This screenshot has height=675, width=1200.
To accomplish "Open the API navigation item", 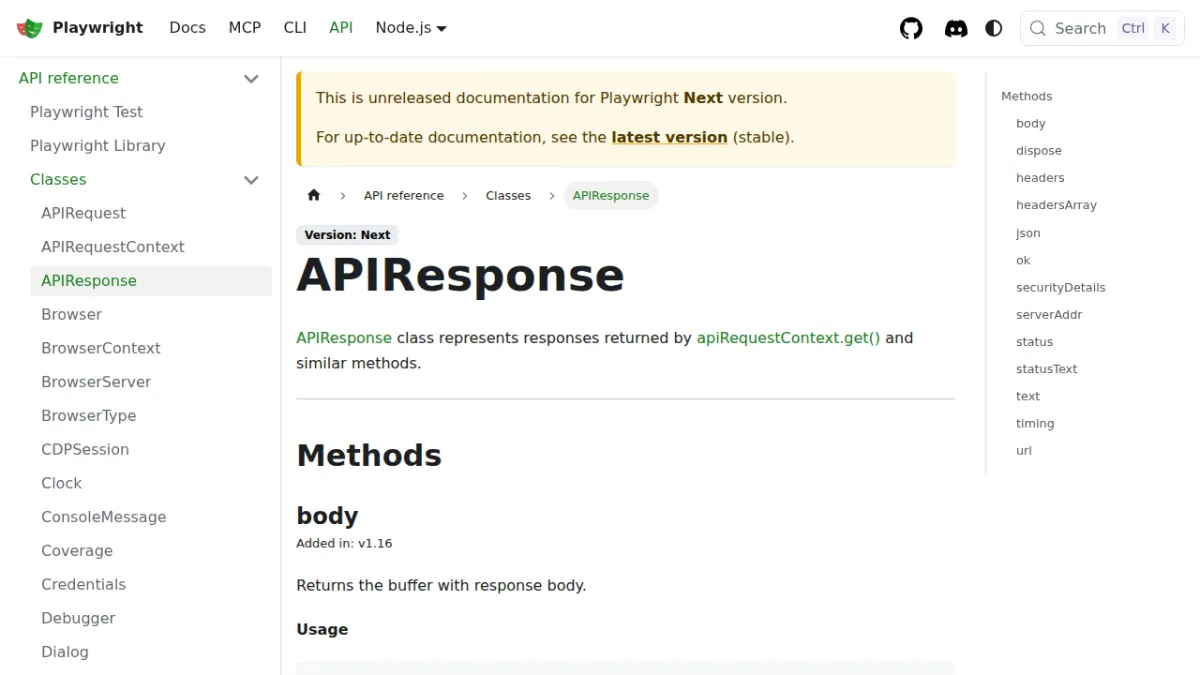I will coord(341,28).
